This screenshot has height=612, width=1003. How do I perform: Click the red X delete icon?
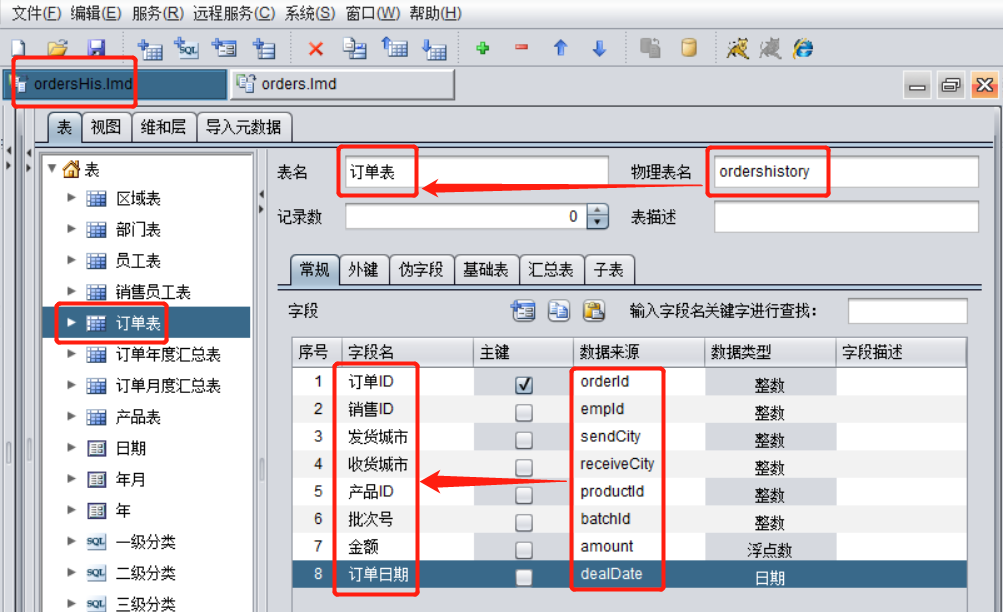click(x=315, y=49)
